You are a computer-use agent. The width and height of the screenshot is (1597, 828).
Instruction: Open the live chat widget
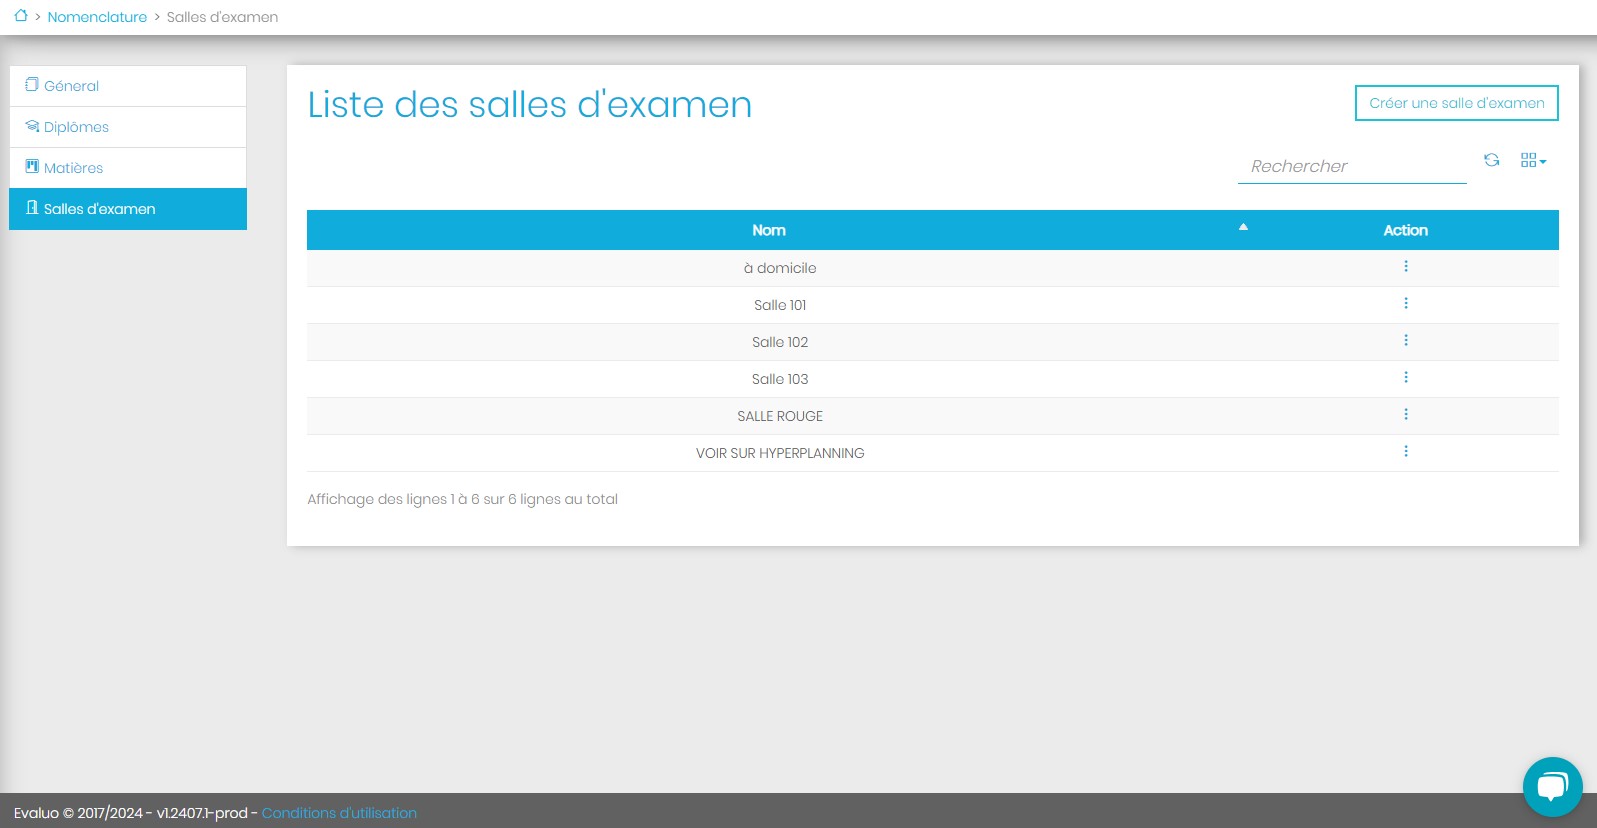pyautogui.click(x=1551, y=786)
